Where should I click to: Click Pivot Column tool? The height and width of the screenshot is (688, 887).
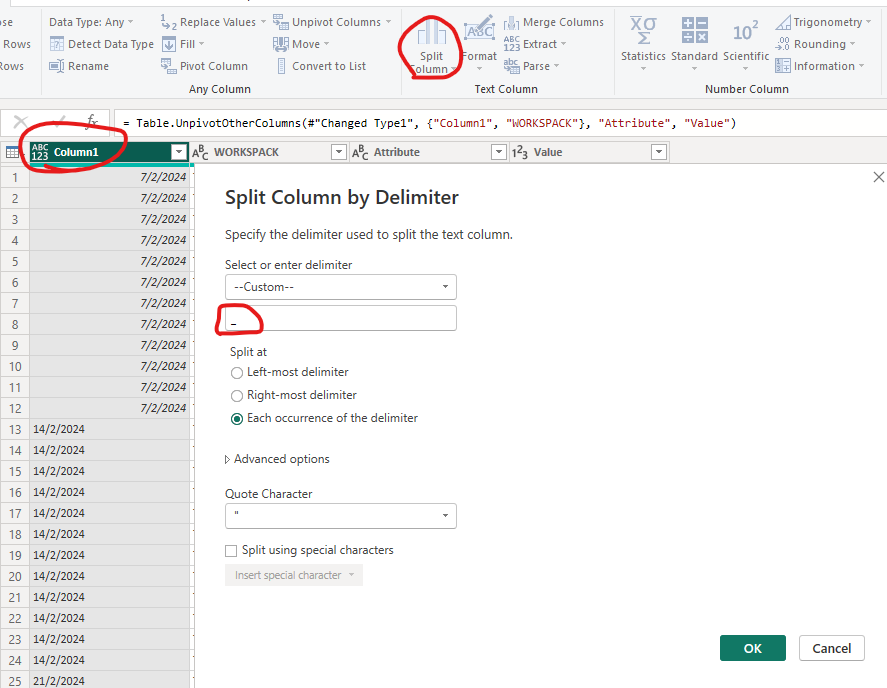tap(204, 66)
